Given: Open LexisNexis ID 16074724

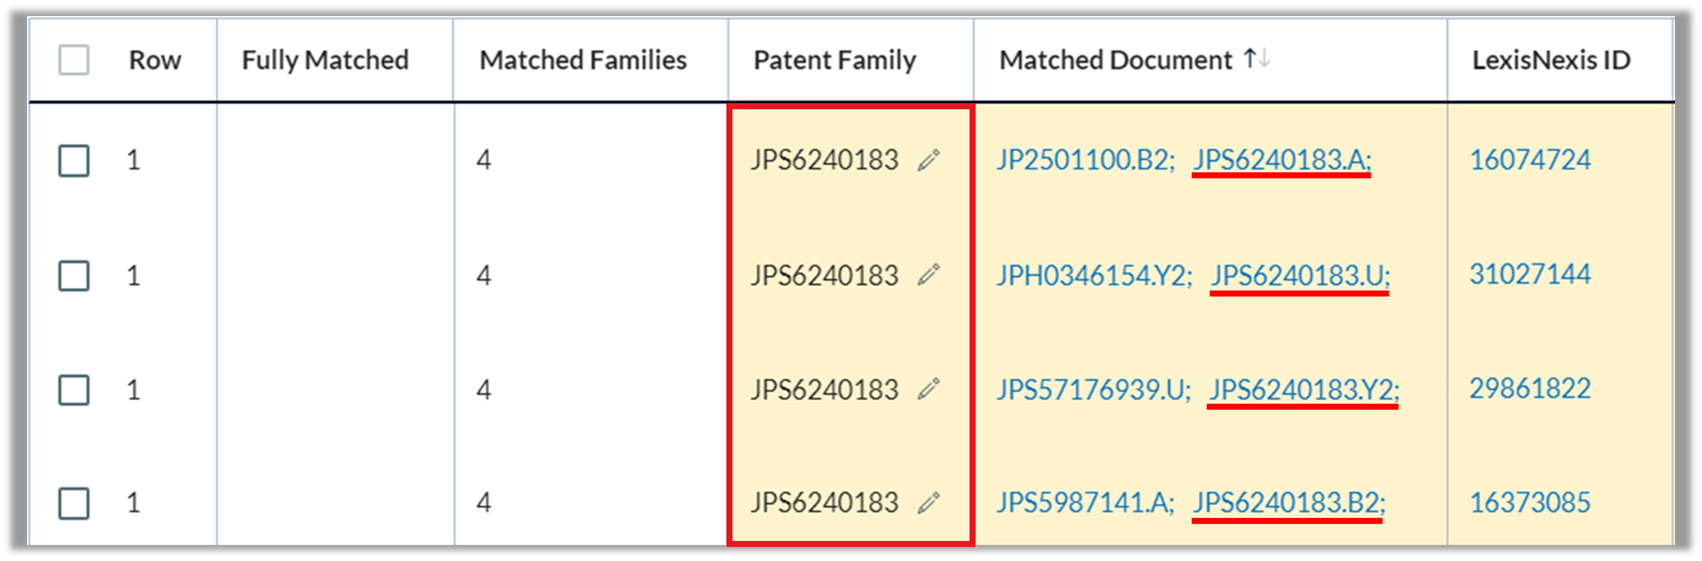Looking at the screenshot, I should coord(1530,160).
